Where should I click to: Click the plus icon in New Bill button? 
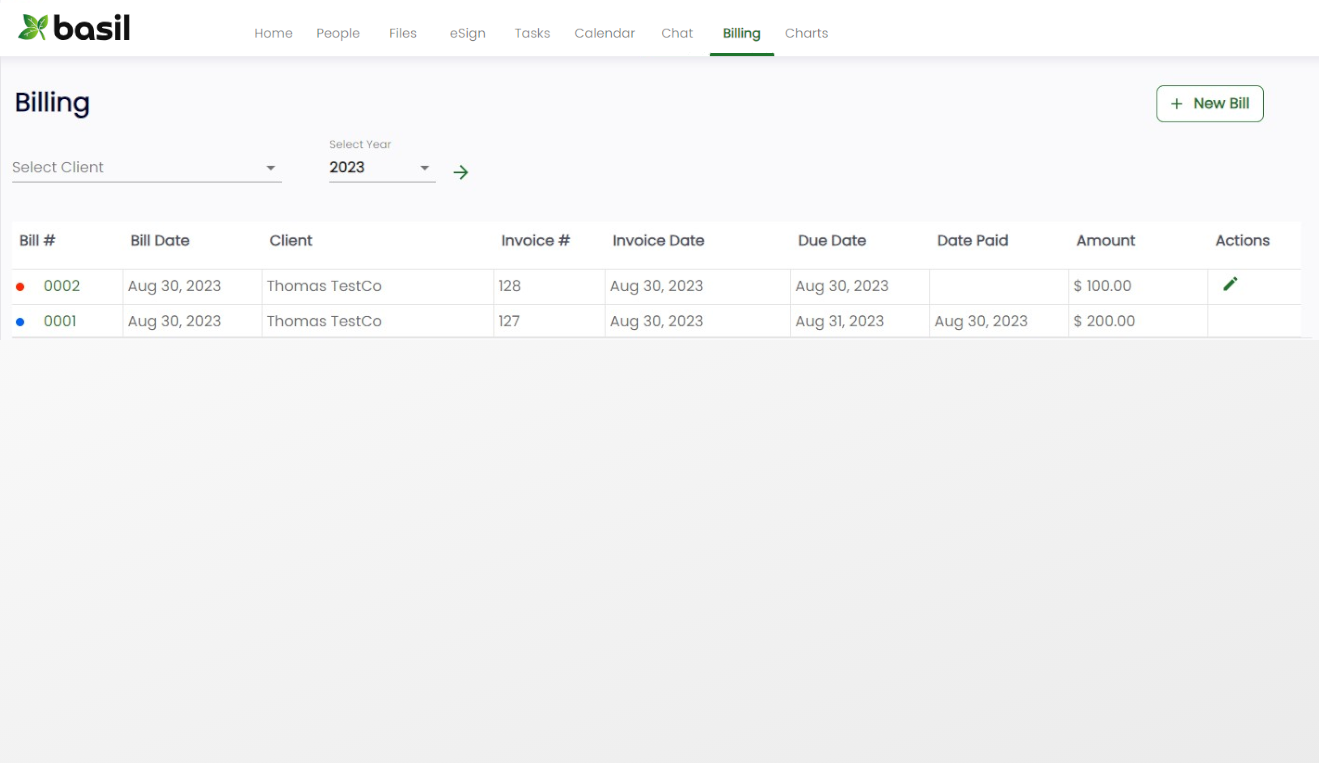1178,103
